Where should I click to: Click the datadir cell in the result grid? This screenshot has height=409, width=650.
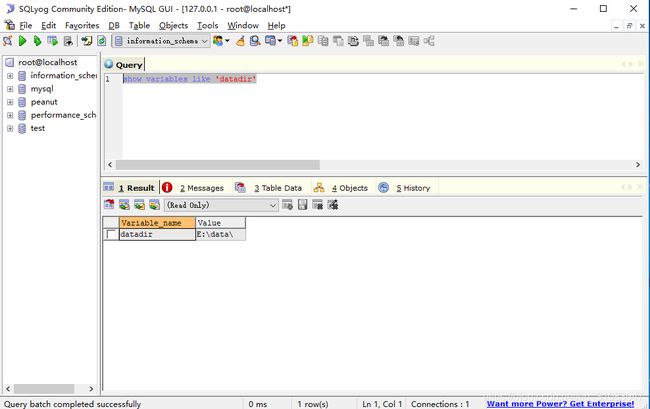click(157, 235)
